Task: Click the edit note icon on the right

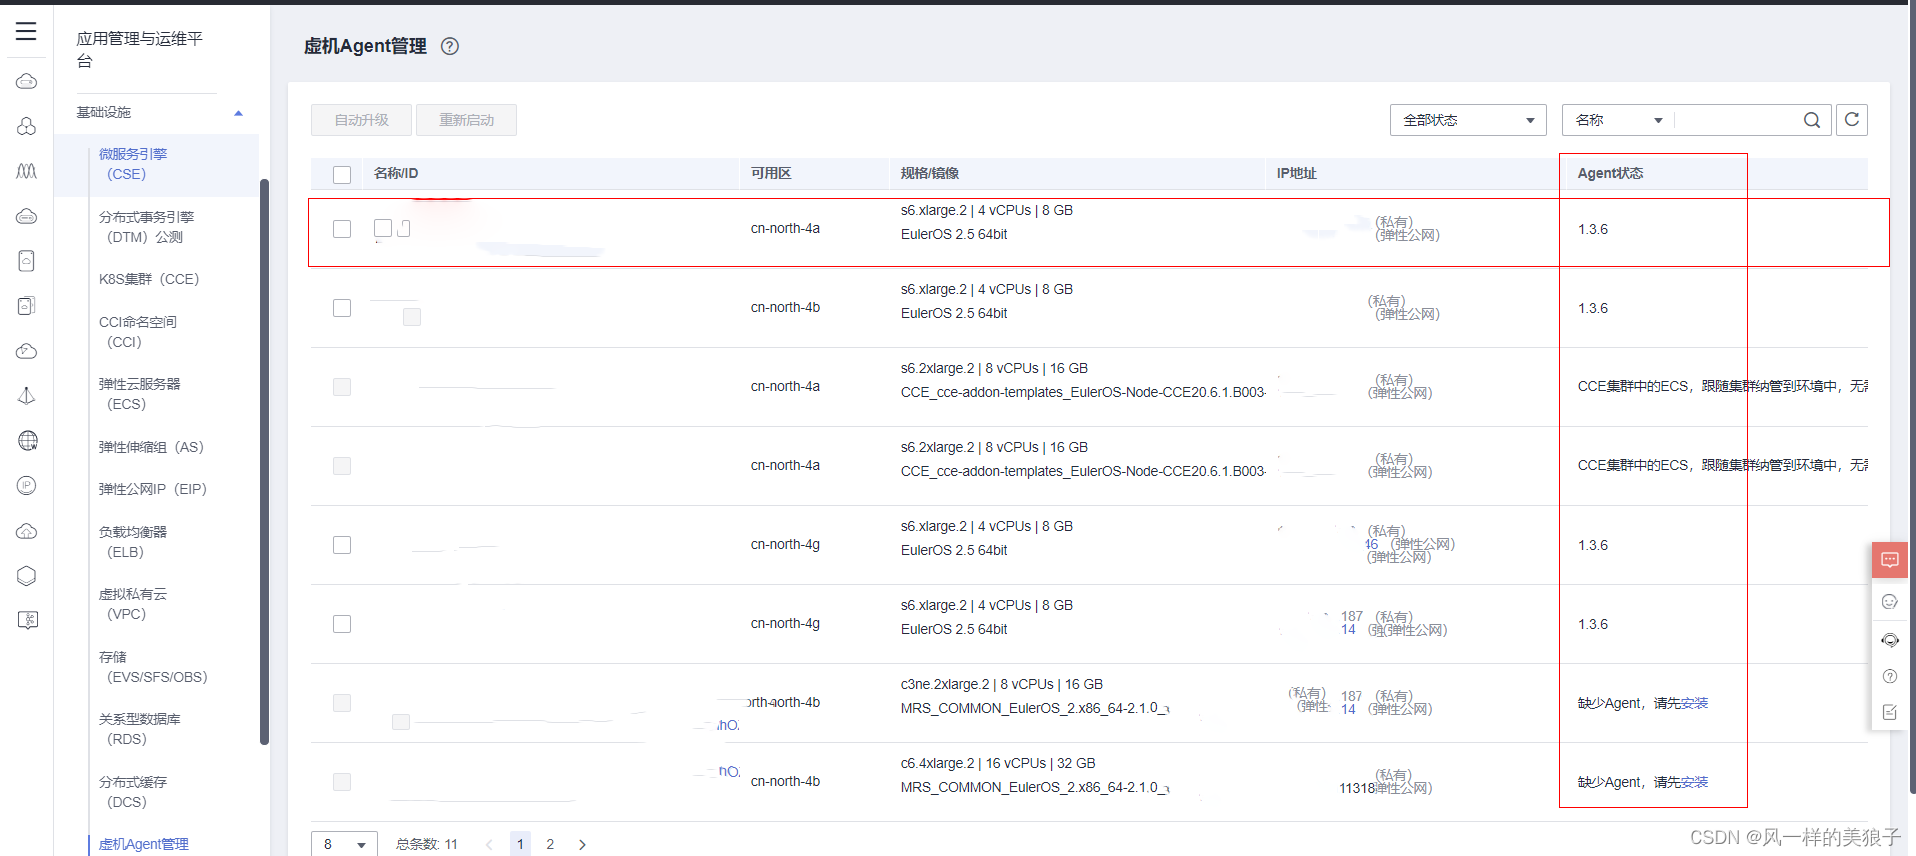Action: tap(1890, 712)
